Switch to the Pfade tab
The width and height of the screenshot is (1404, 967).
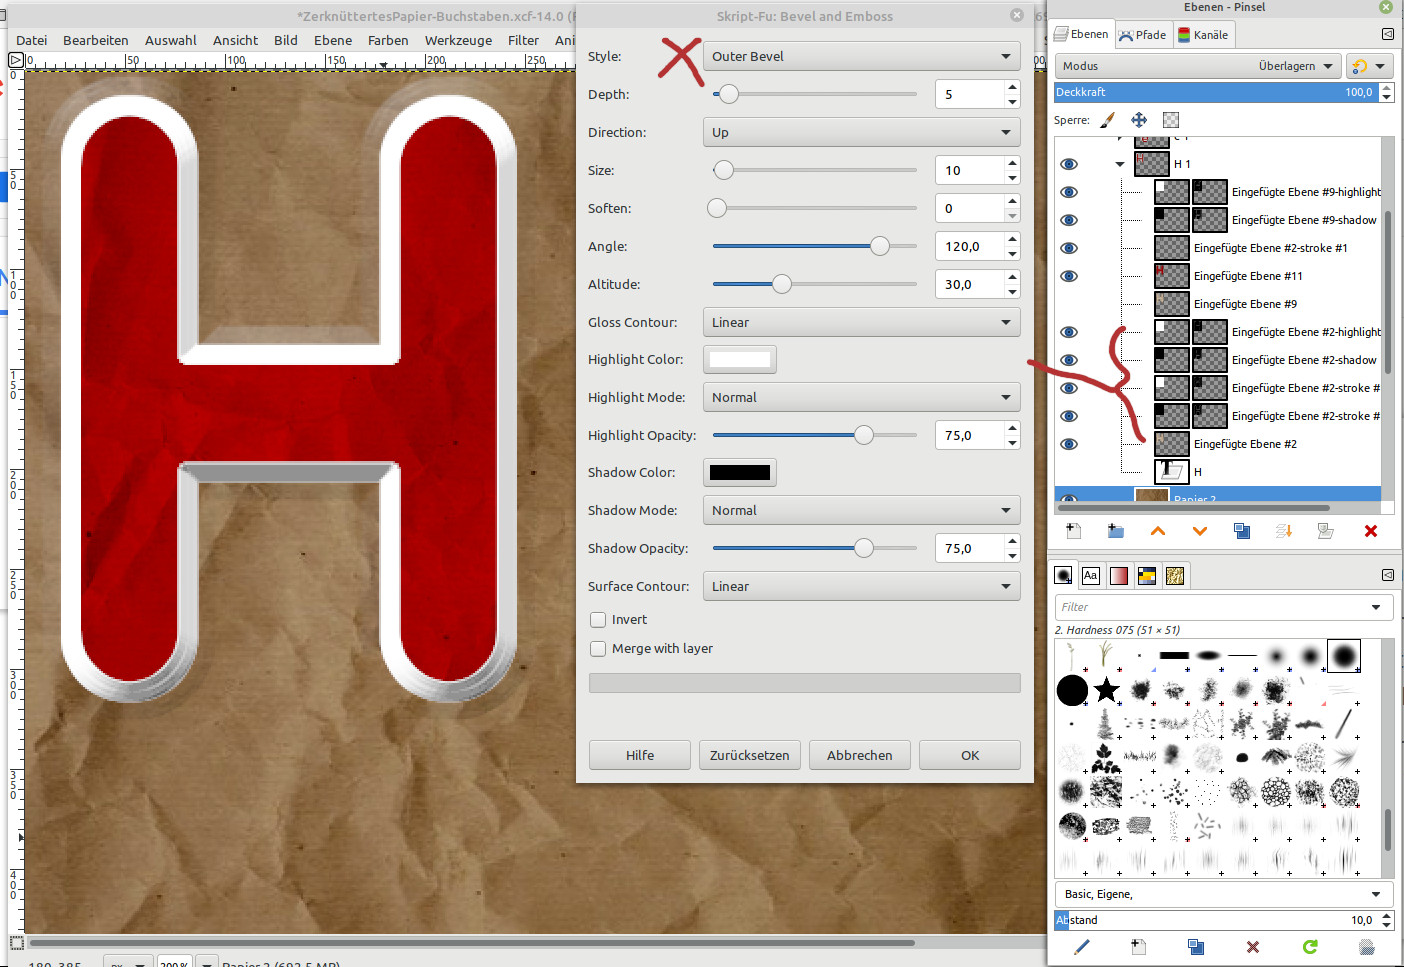1142,35
